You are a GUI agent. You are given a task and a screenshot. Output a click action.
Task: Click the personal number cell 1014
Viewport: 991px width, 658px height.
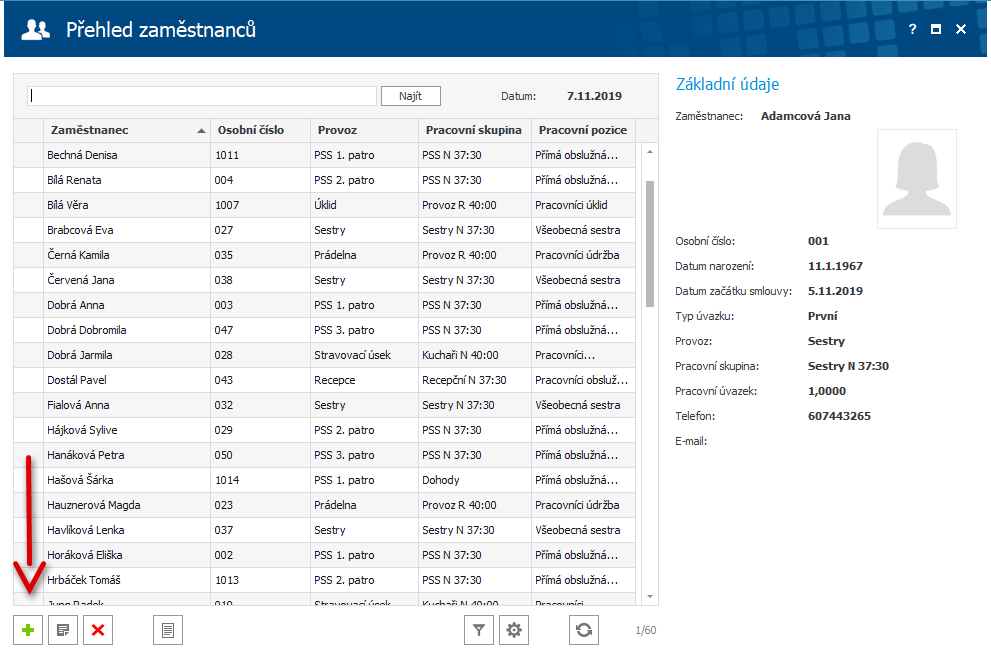pyautogui.click(x=260, y=480)
